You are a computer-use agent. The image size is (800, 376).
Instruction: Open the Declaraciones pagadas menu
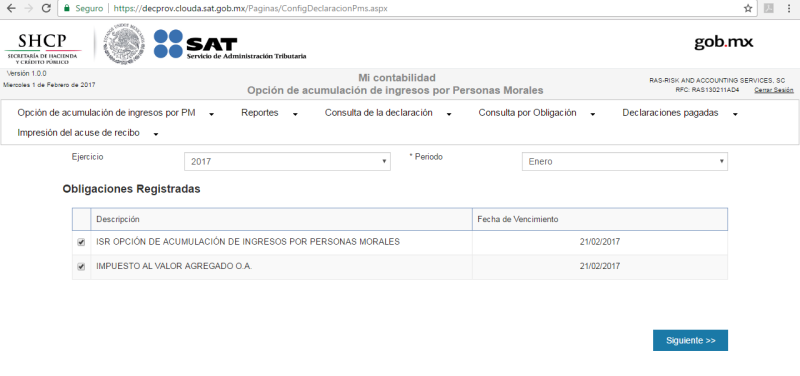670,113
